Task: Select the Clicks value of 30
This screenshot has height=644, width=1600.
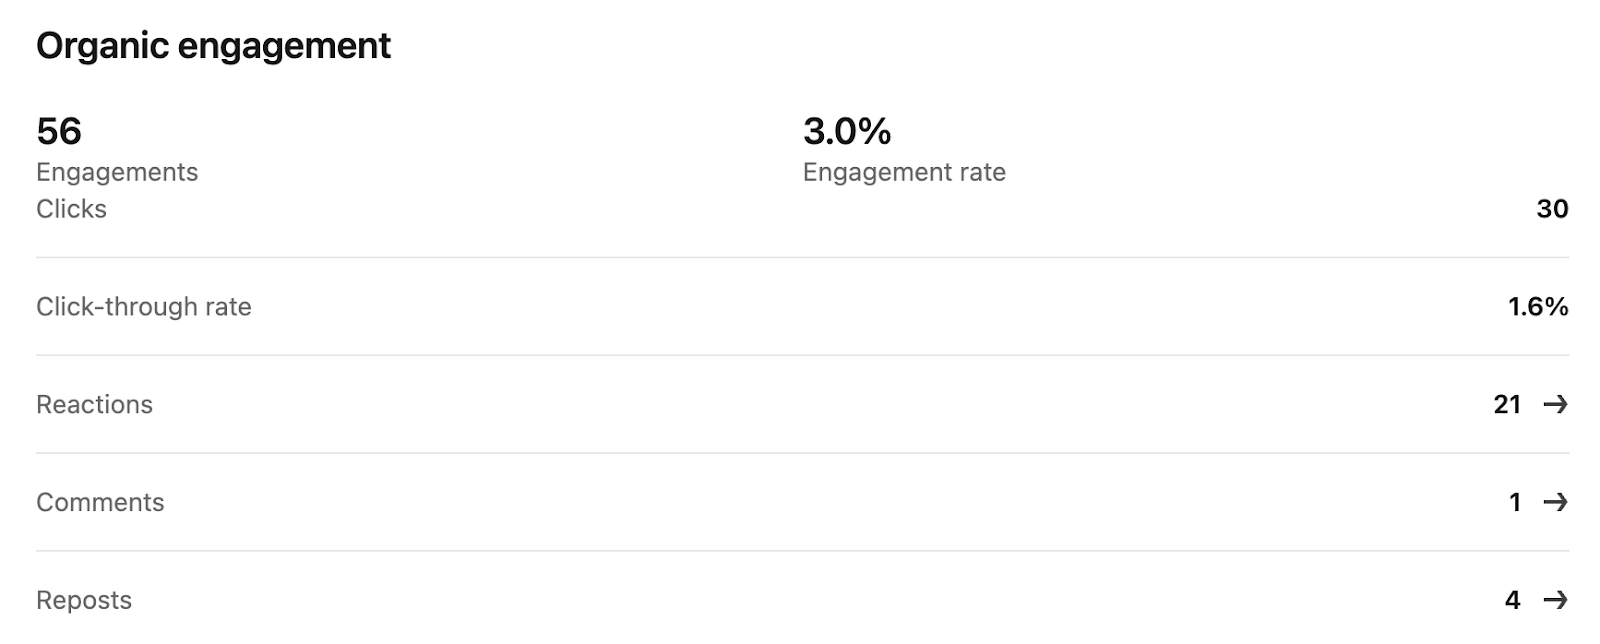Action: click(x=1552, y=209)
